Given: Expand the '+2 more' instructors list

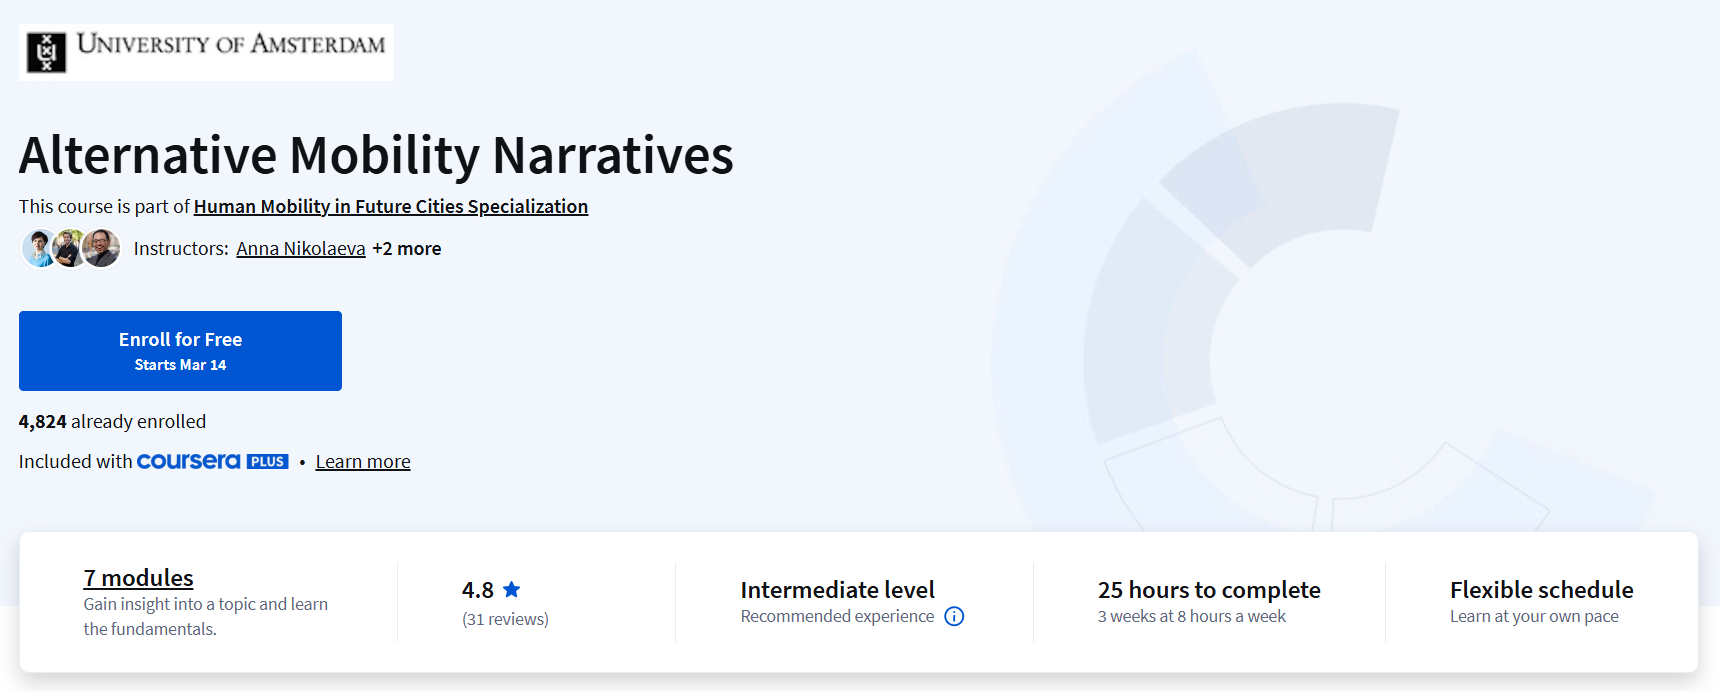Looking at the screenshot, I should (x=406, y=249).
